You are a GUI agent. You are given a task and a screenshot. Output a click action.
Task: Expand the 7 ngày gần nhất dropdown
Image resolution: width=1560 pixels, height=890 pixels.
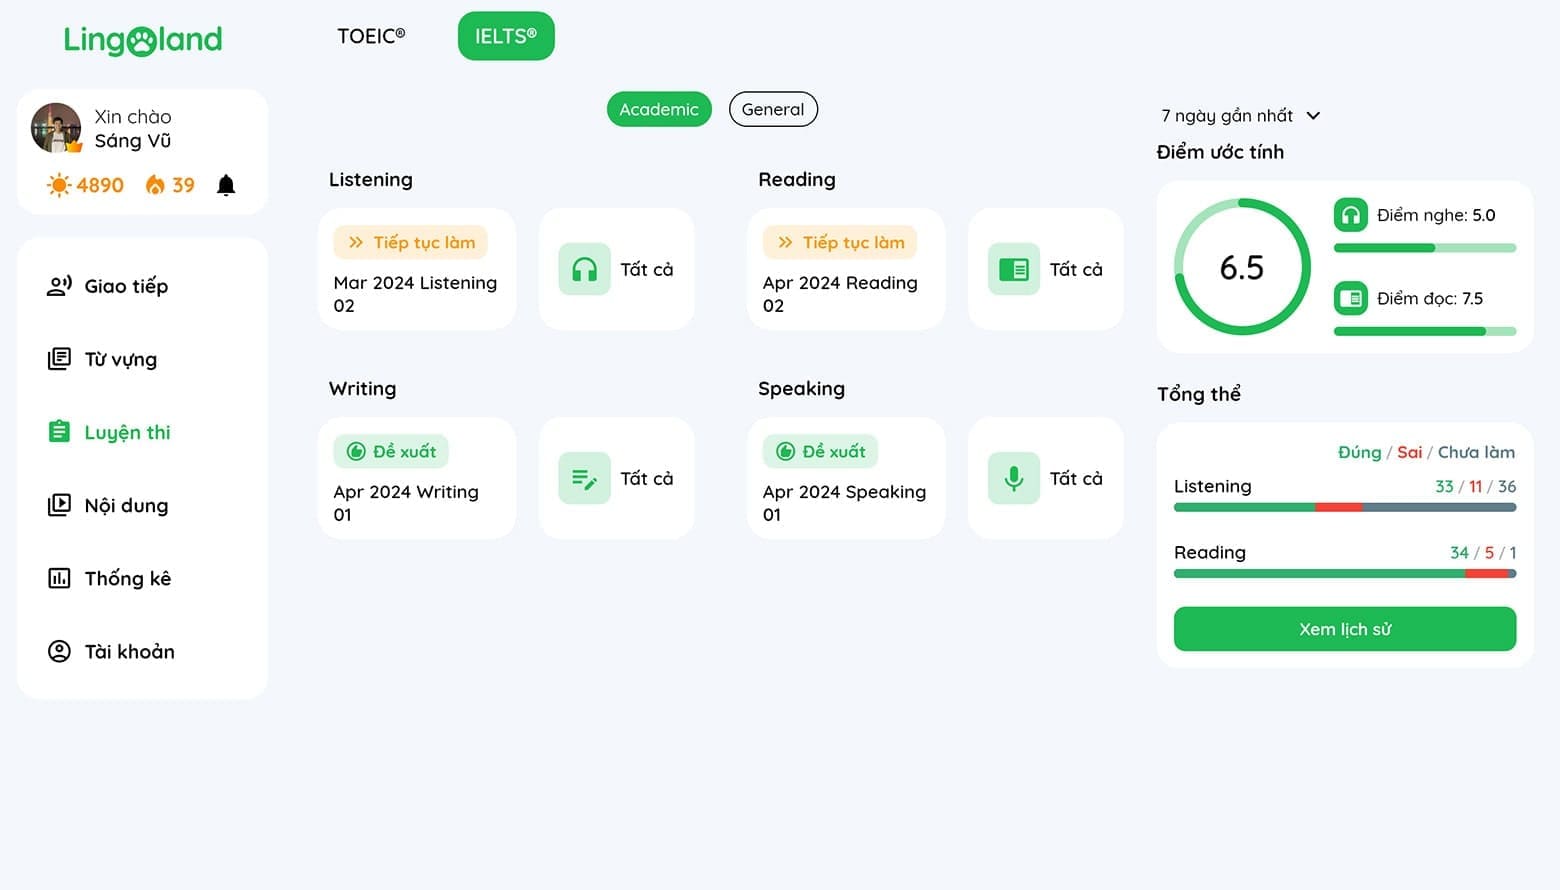tap(1240, 116)
